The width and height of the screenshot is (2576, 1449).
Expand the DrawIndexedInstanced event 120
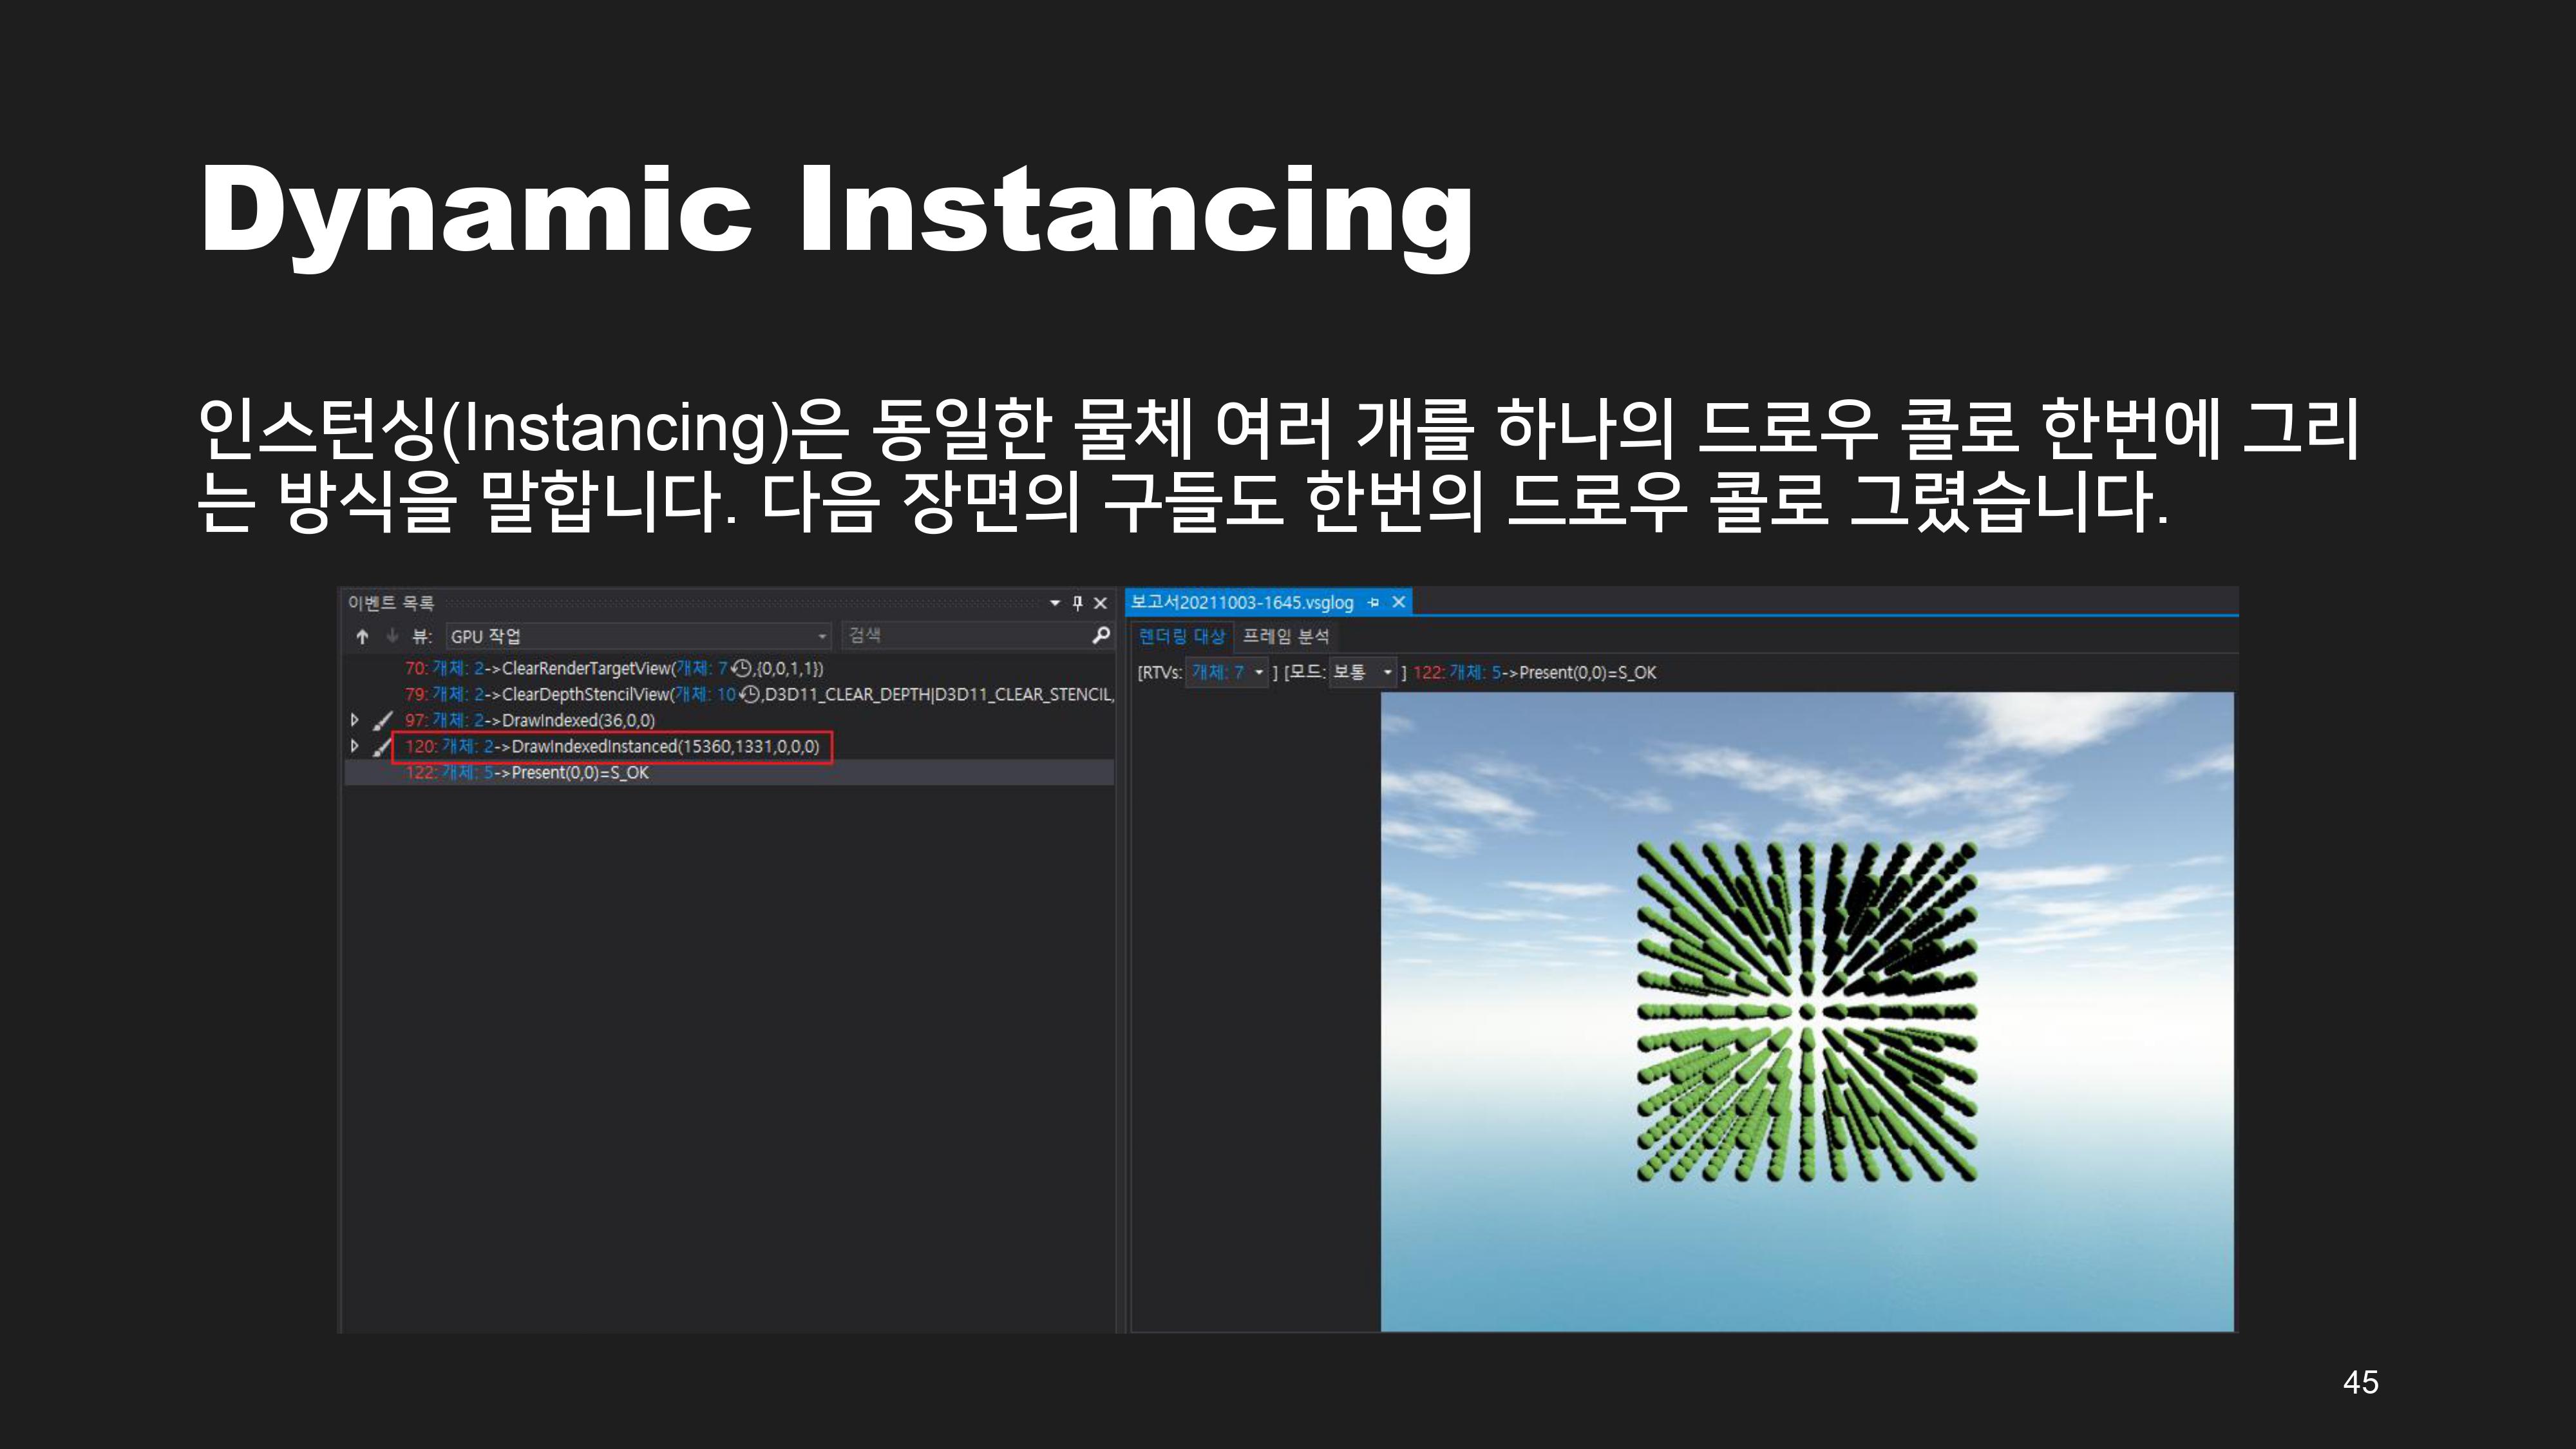(x=354, y=746)
